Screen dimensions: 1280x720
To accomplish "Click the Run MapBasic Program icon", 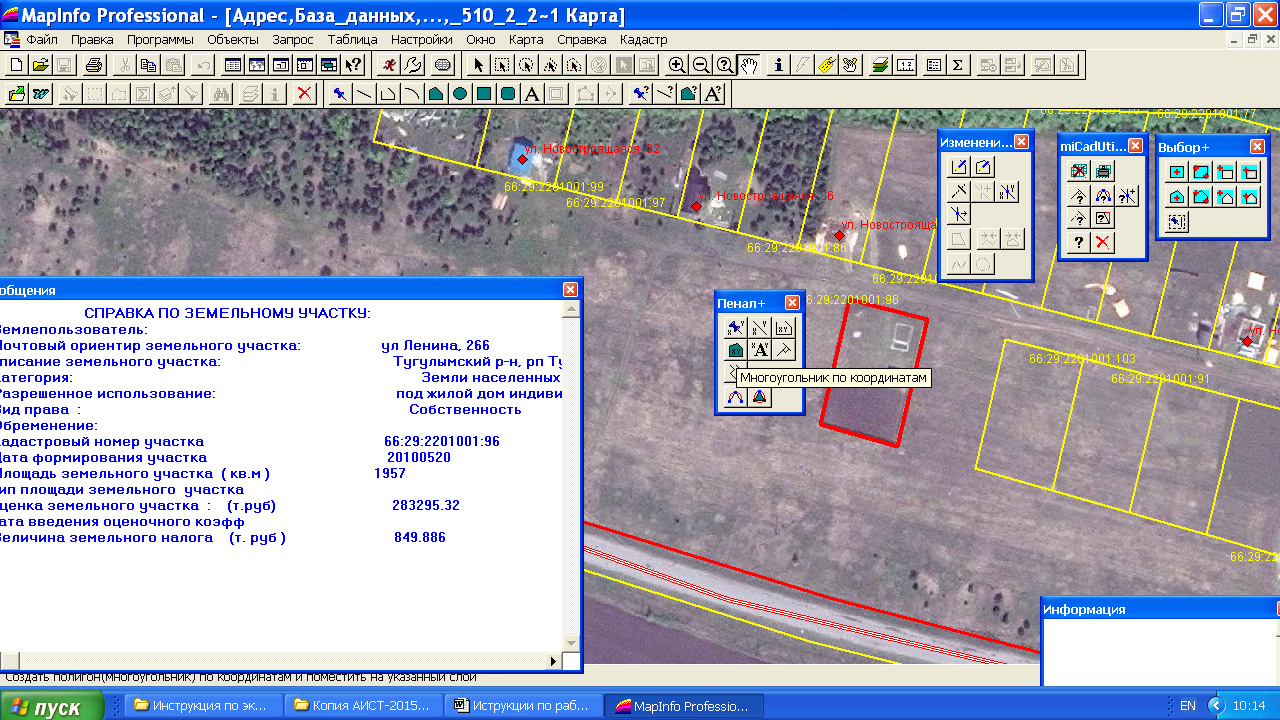I will coord(388,65).
